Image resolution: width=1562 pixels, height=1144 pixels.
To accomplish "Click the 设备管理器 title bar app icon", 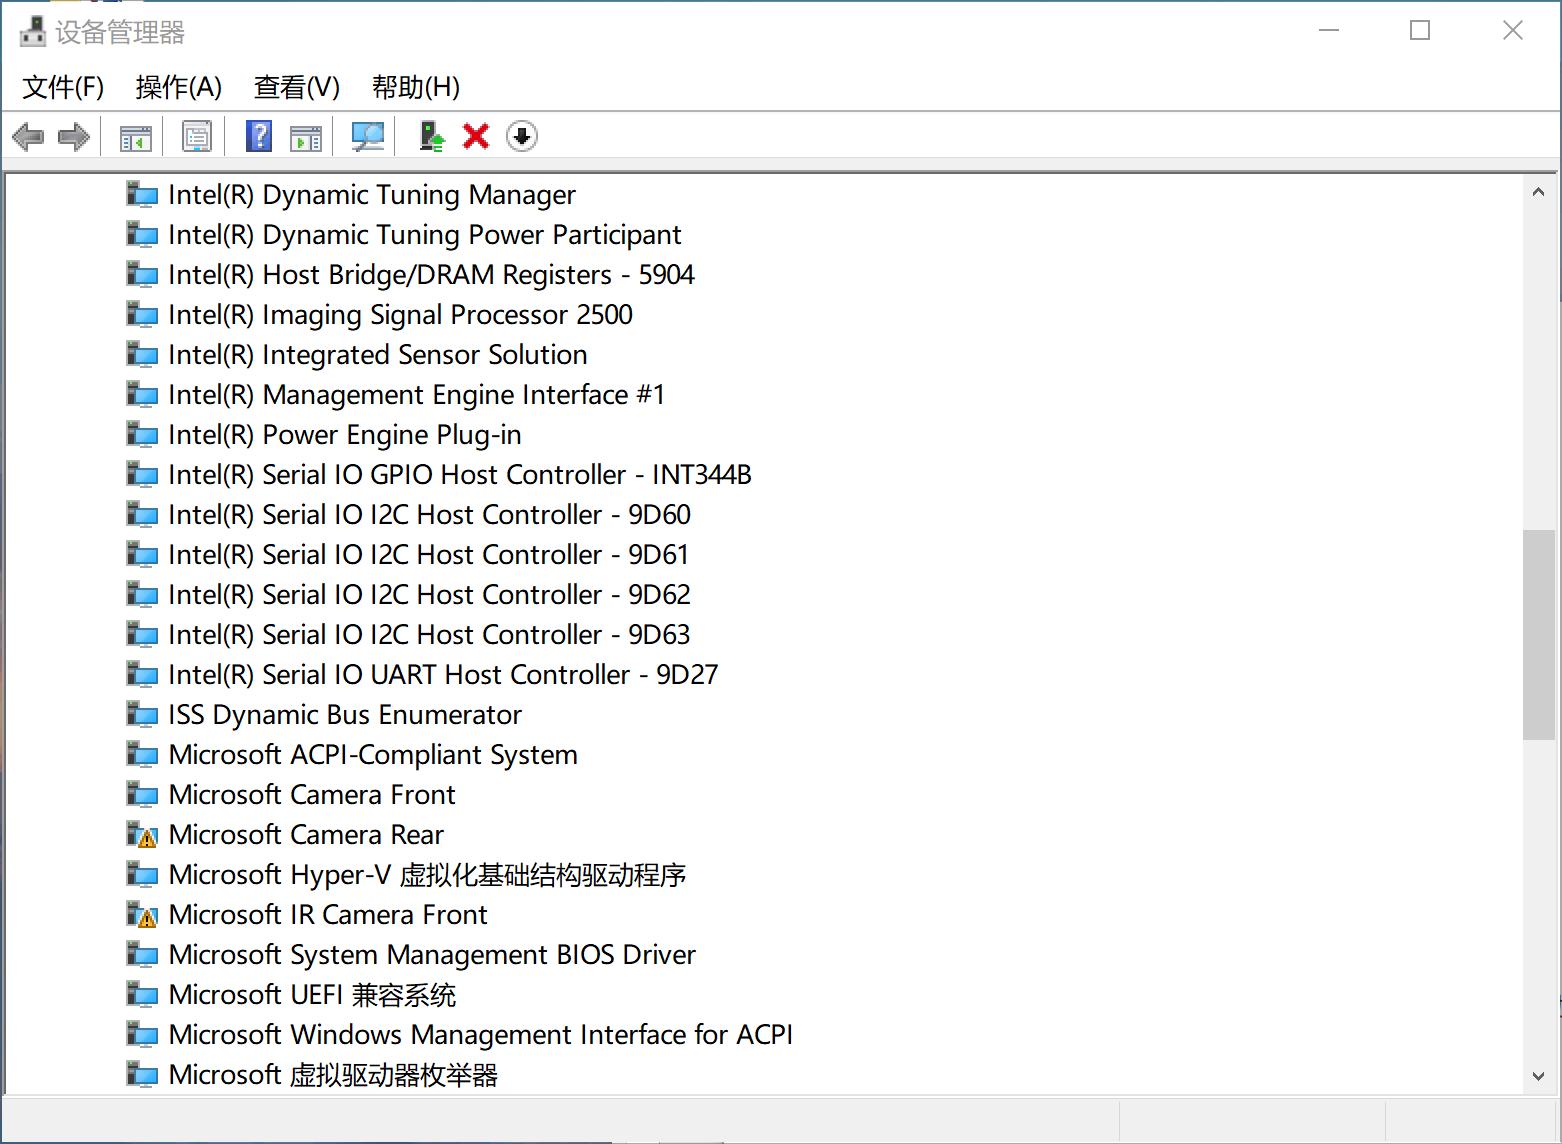I will click(33, 31).
